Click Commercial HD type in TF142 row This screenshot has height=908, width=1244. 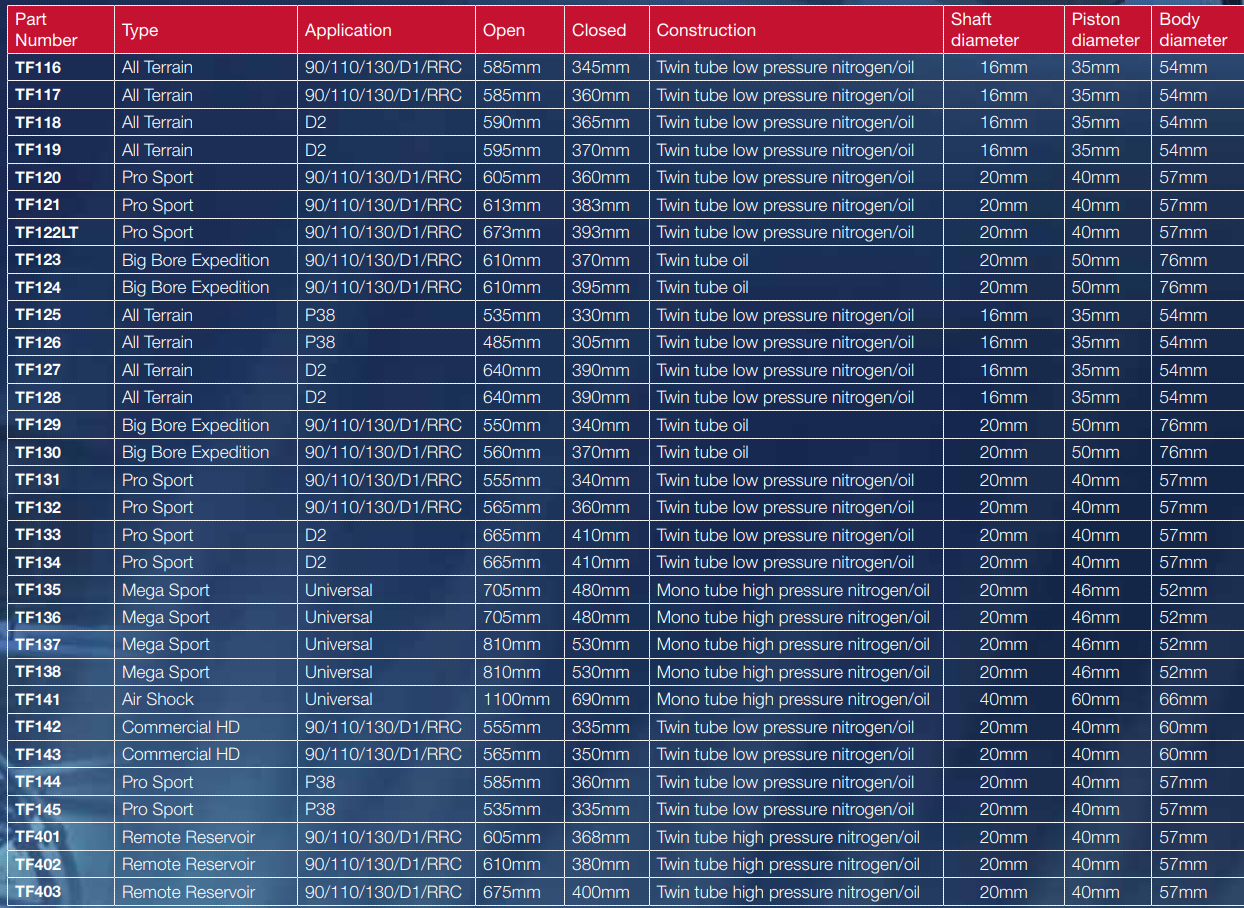pos(181,728)
